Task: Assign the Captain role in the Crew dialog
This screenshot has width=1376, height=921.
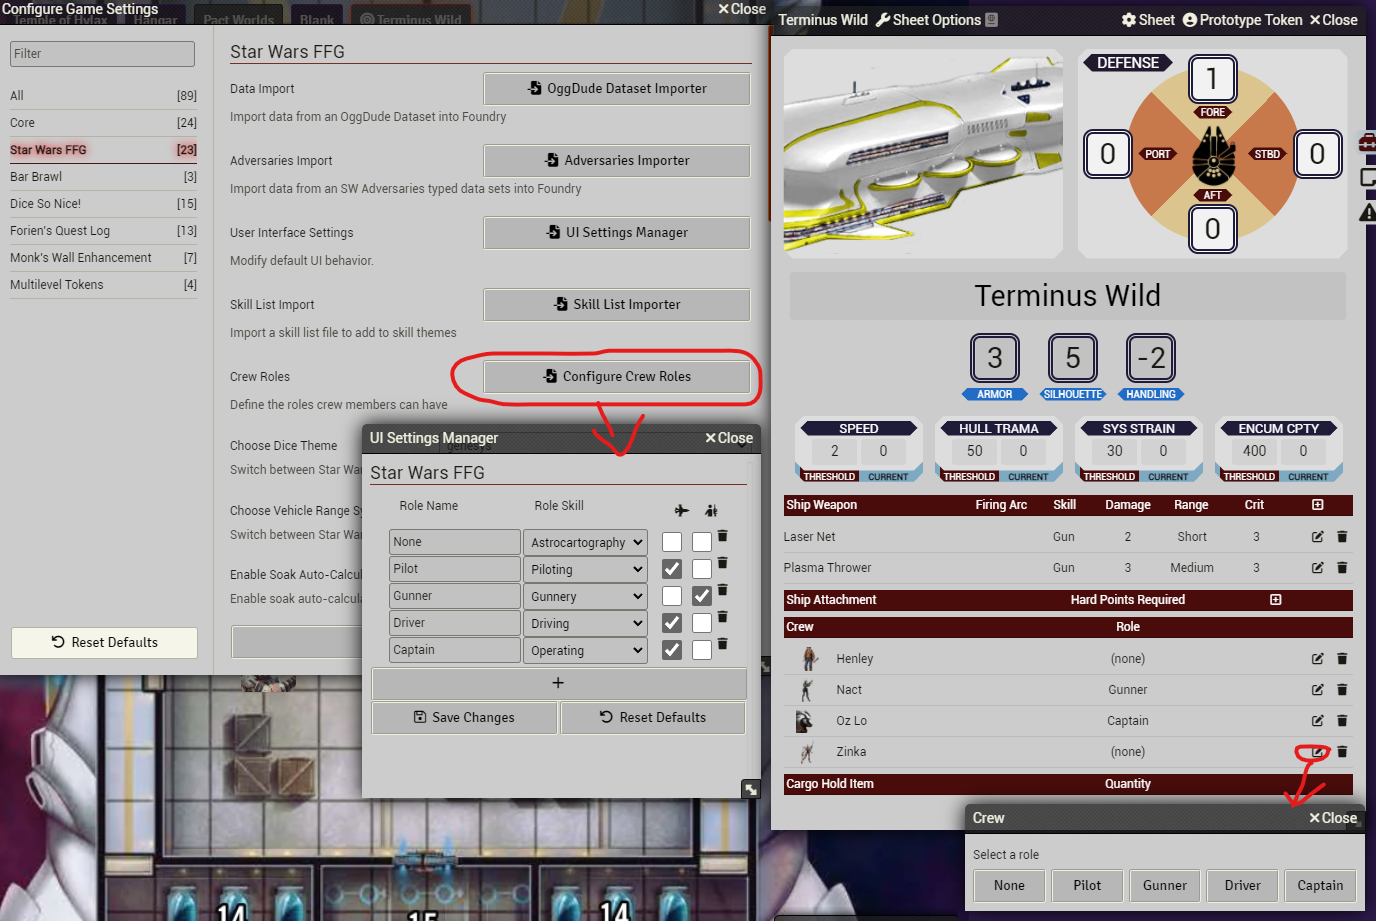Action: [1320, 885]
